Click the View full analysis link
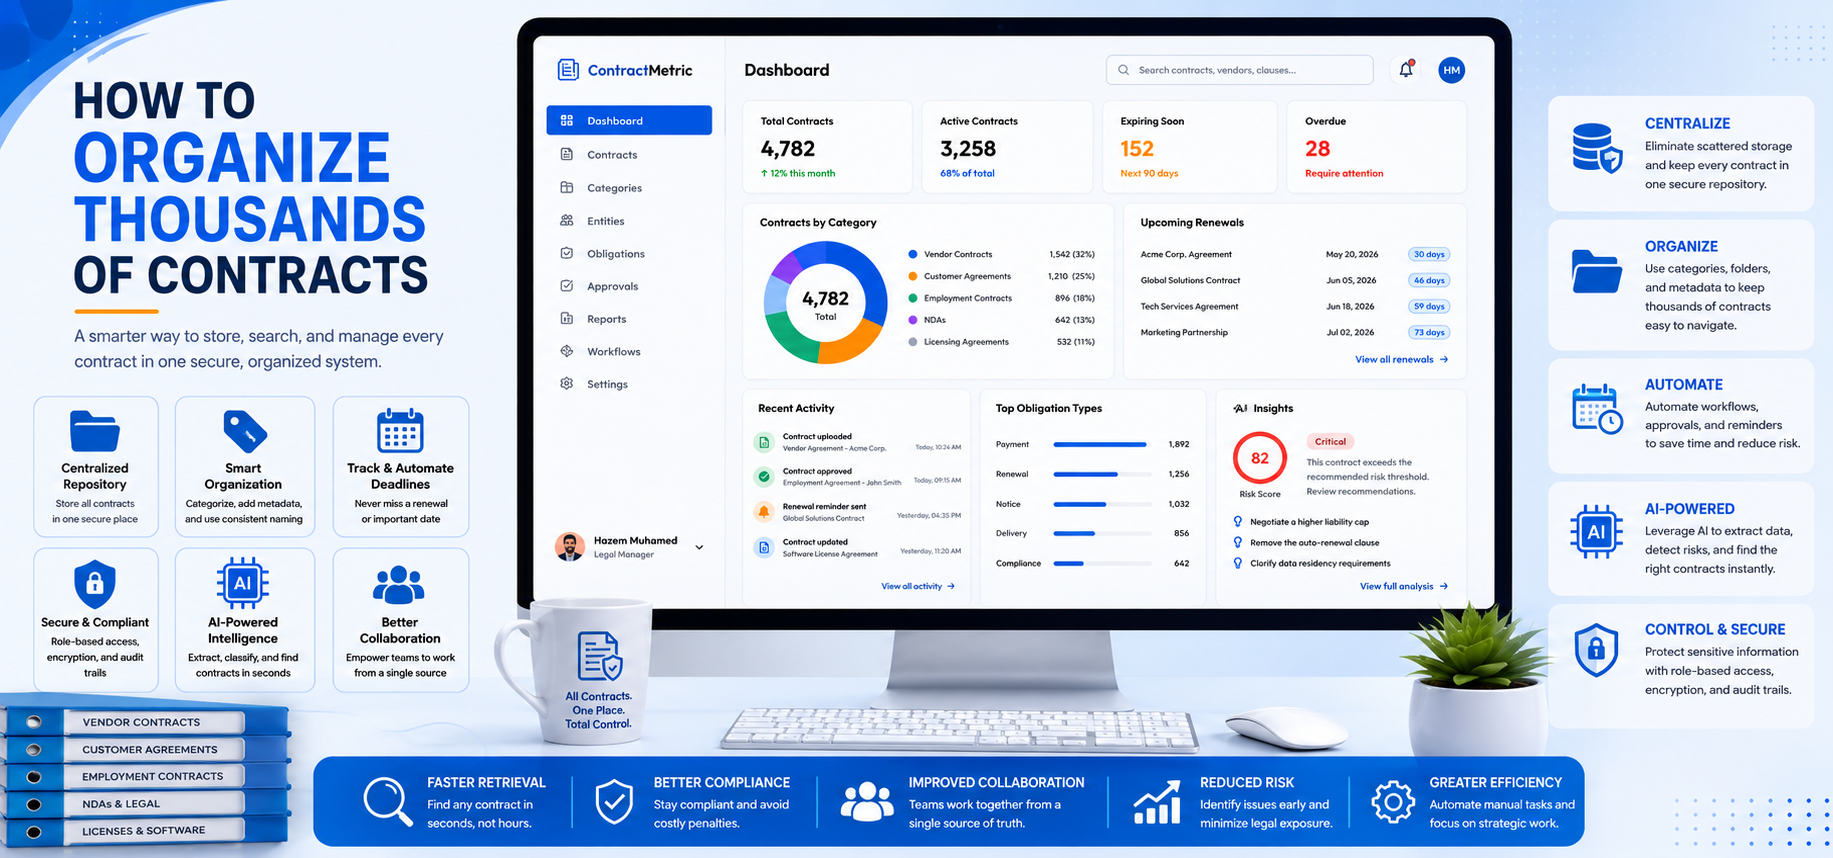Viewport: 1833px width, 858px height. point(1403,587)
